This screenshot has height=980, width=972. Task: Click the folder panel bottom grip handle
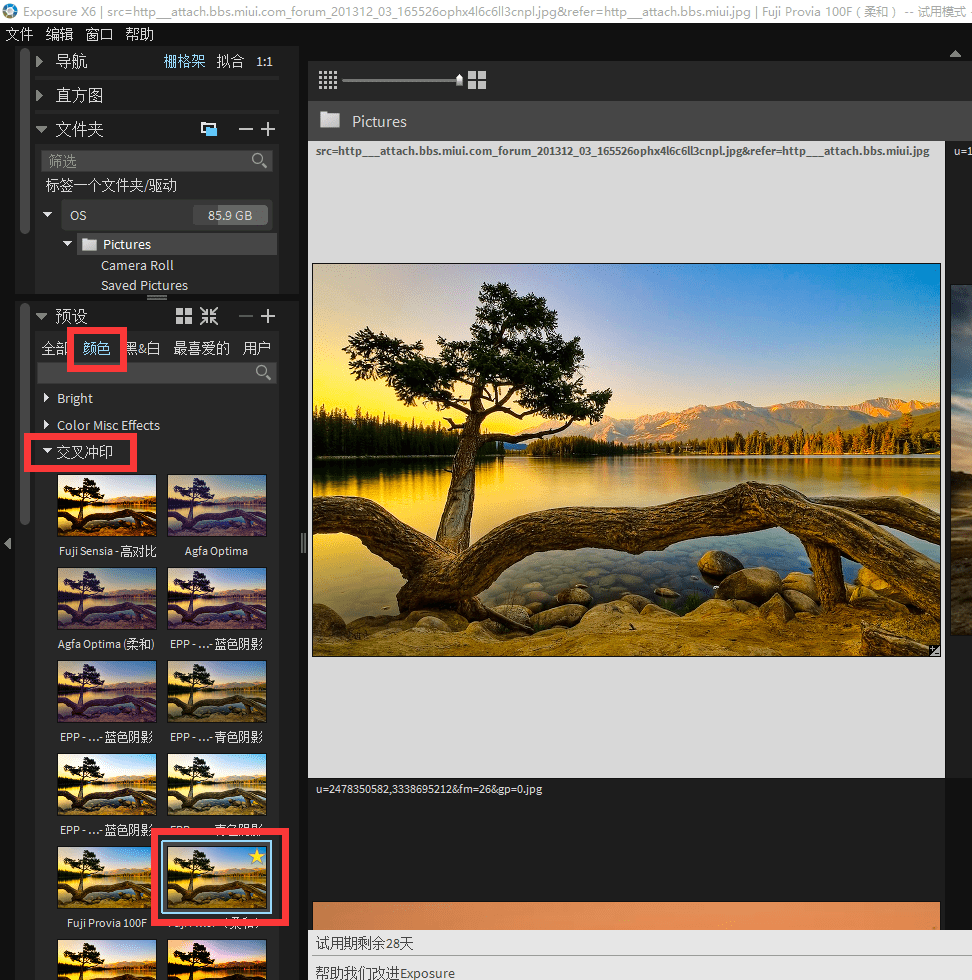tap(156, 298)
